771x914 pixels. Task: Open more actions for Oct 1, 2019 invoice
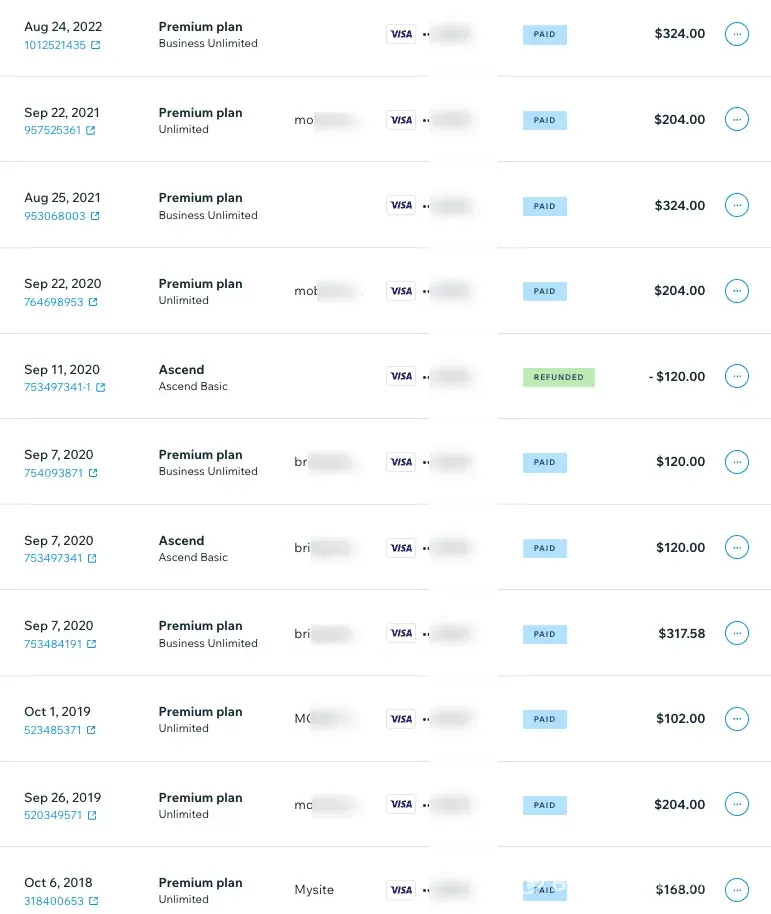click(x=736, y=719)
